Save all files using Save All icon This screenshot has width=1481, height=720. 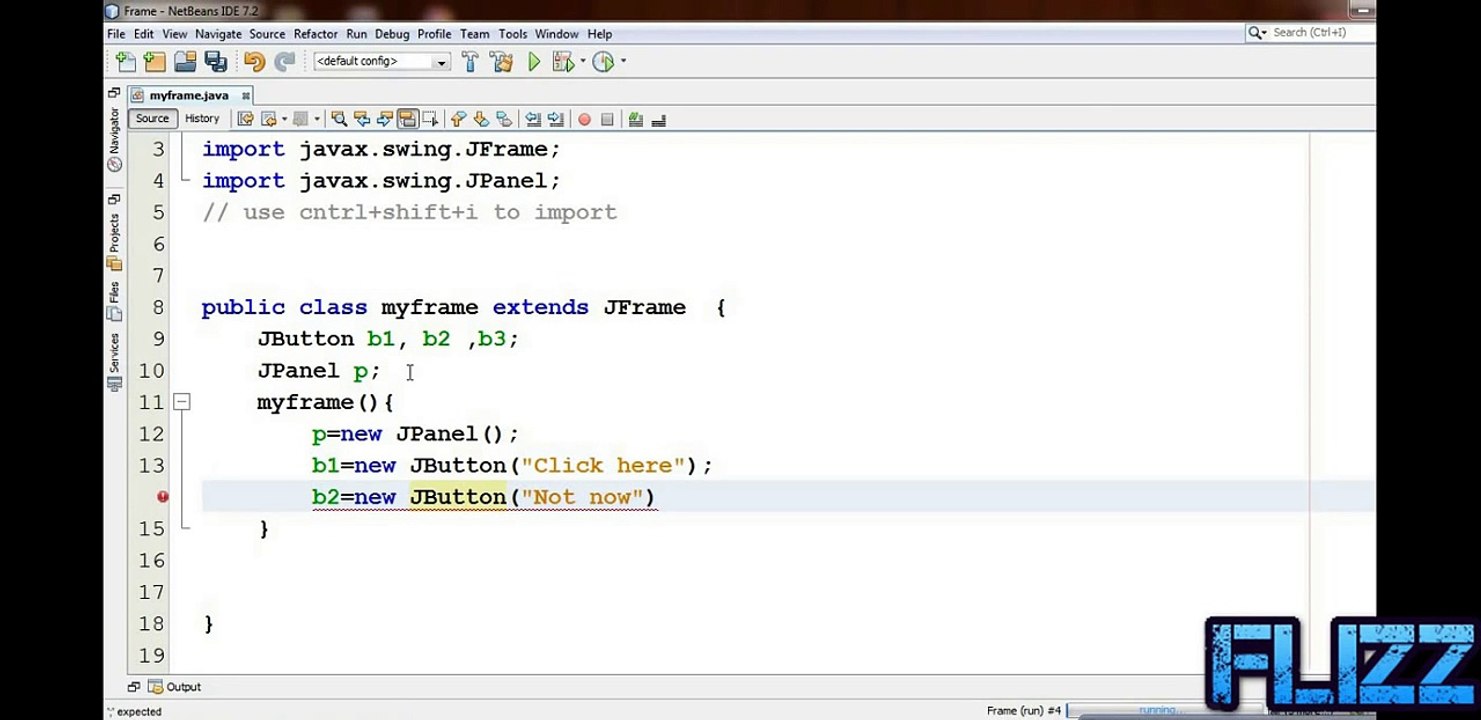tap(215, 62)
